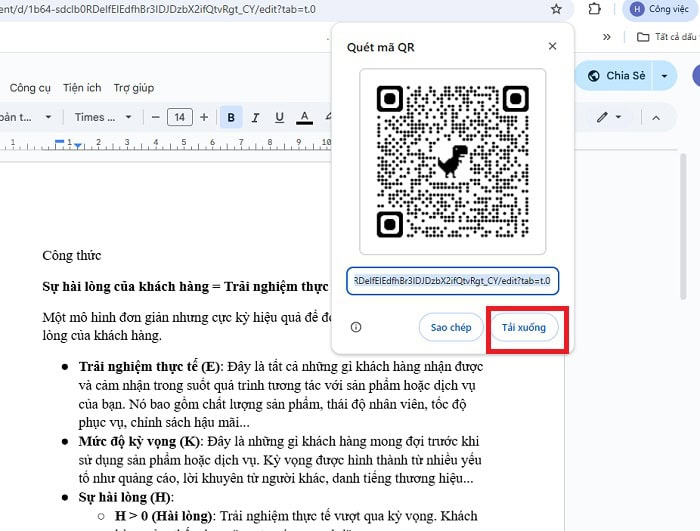Close the Quét mã QR dialog
The image size is (700, 531).
(x=552, y=46)
